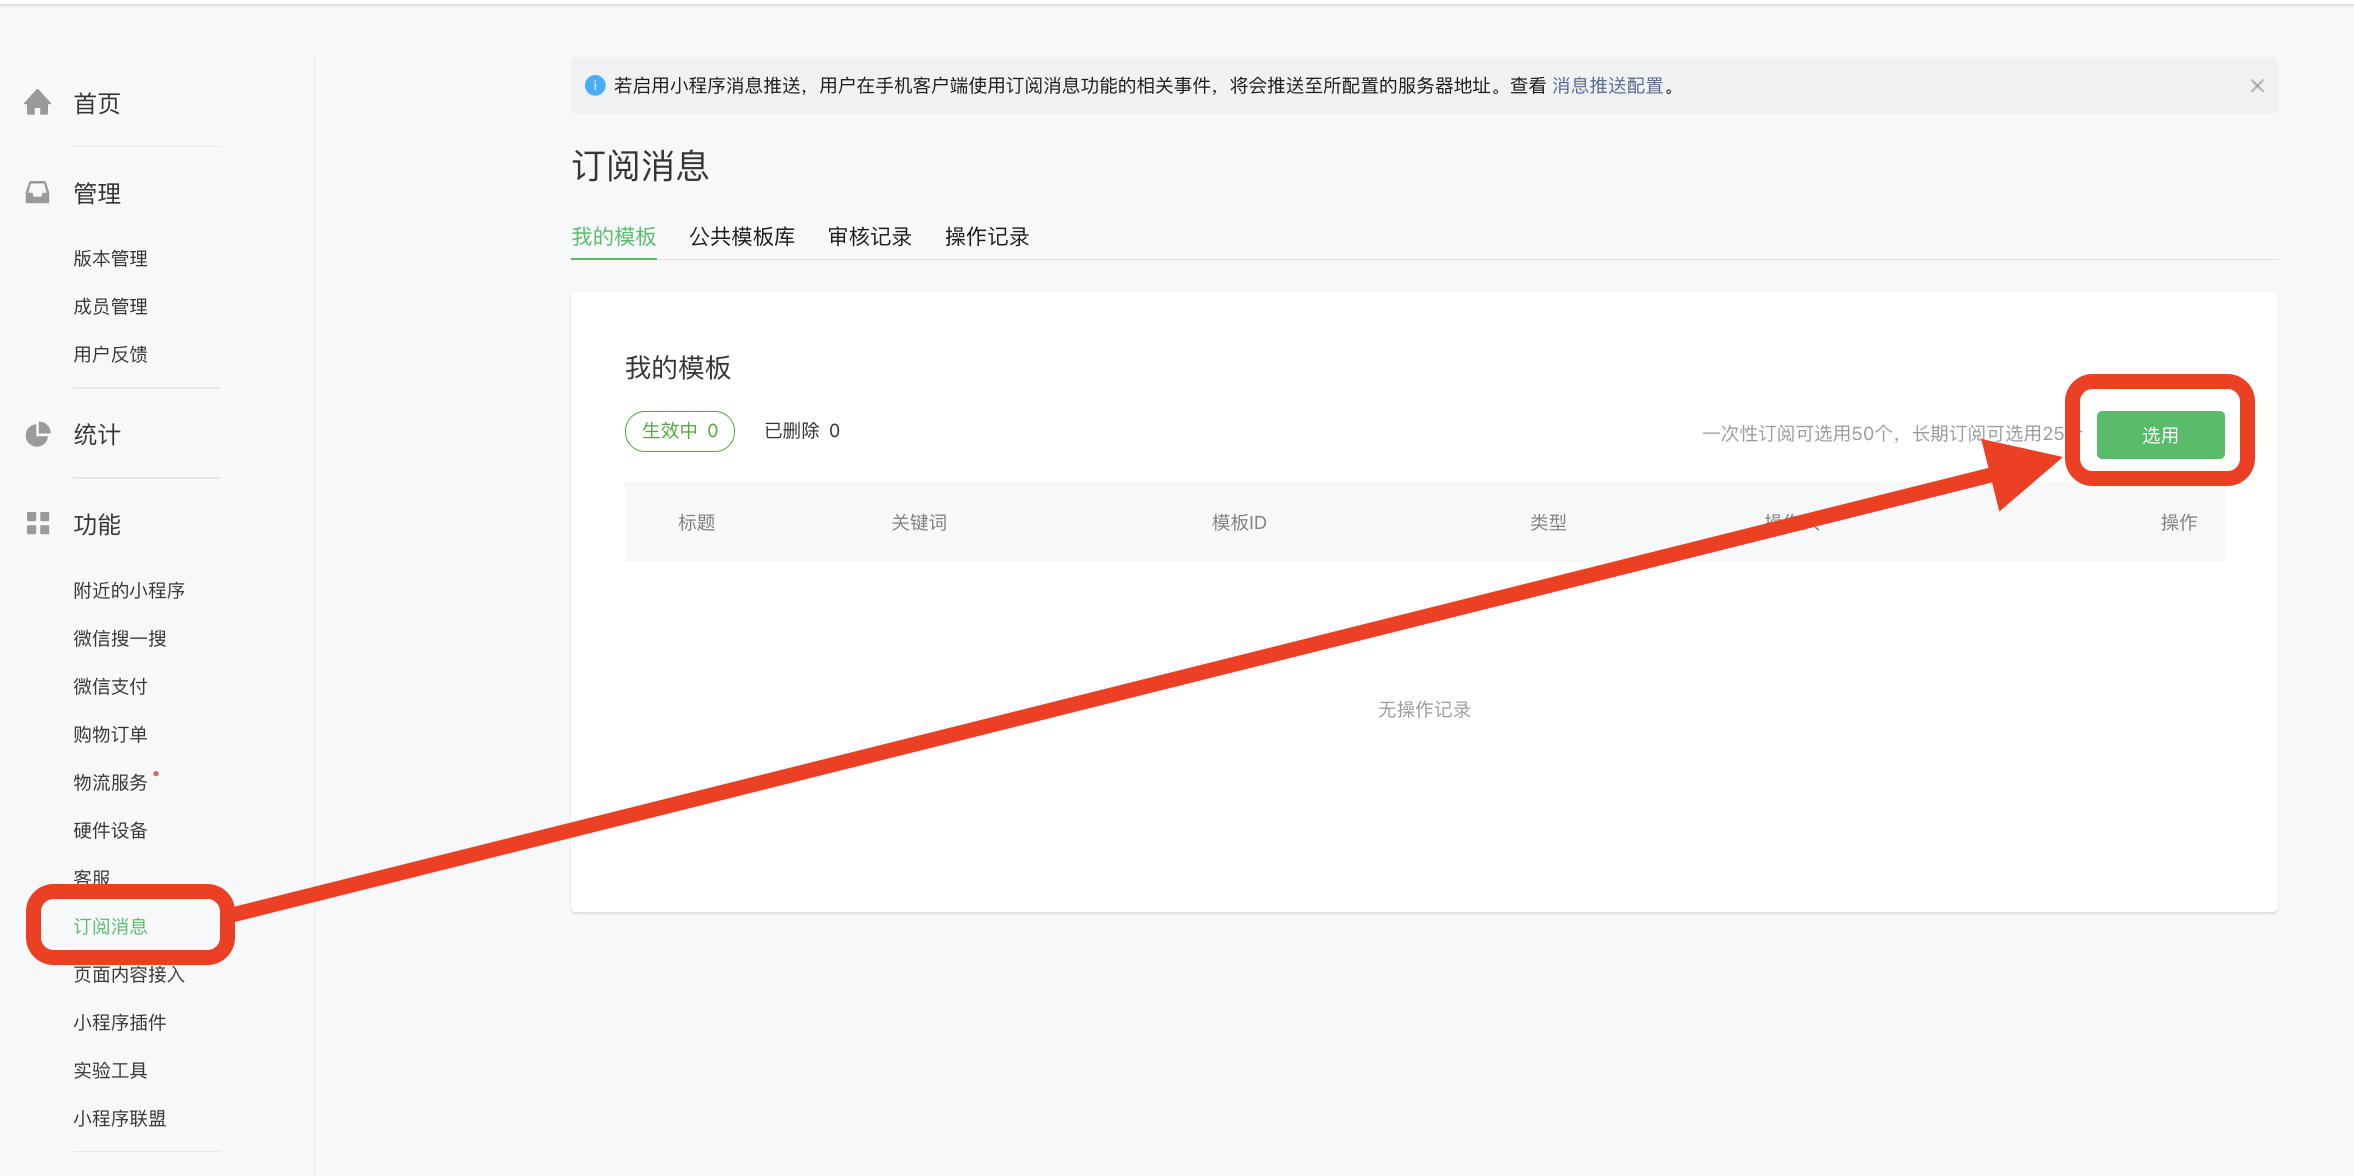This screenshot has width=2354, height=1176.
Task: Open the 审核记录 tab
Action: pyautogui.click(x=869, y=237)
